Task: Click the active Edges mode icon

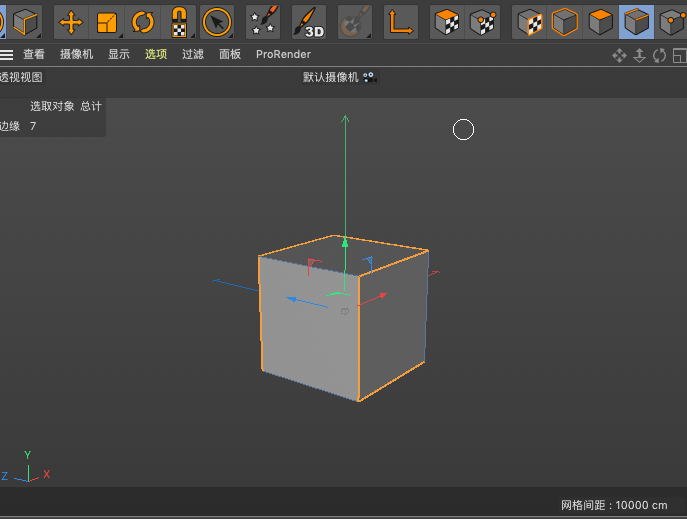Action: 636,22
